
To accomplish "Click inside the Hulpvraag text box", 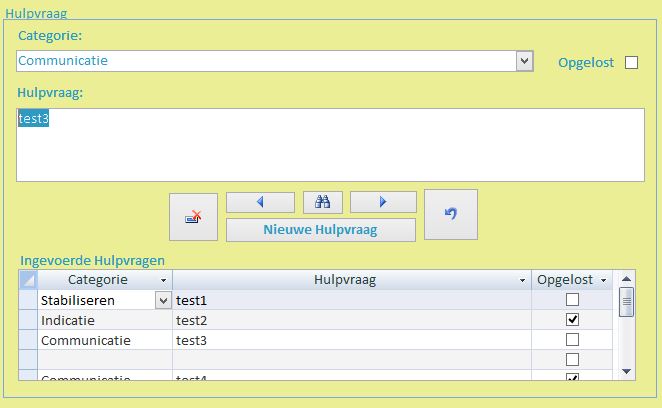I will [331, 145].
